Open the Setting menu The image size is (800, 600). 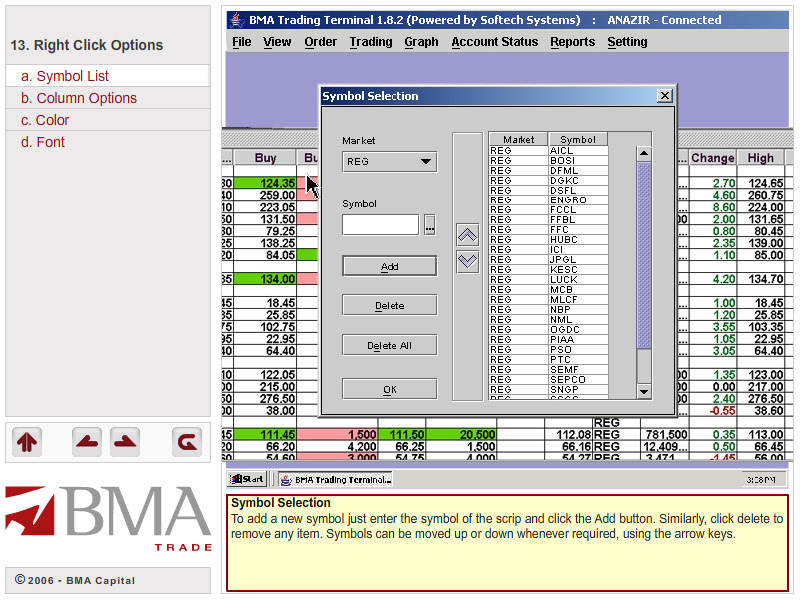627,42
